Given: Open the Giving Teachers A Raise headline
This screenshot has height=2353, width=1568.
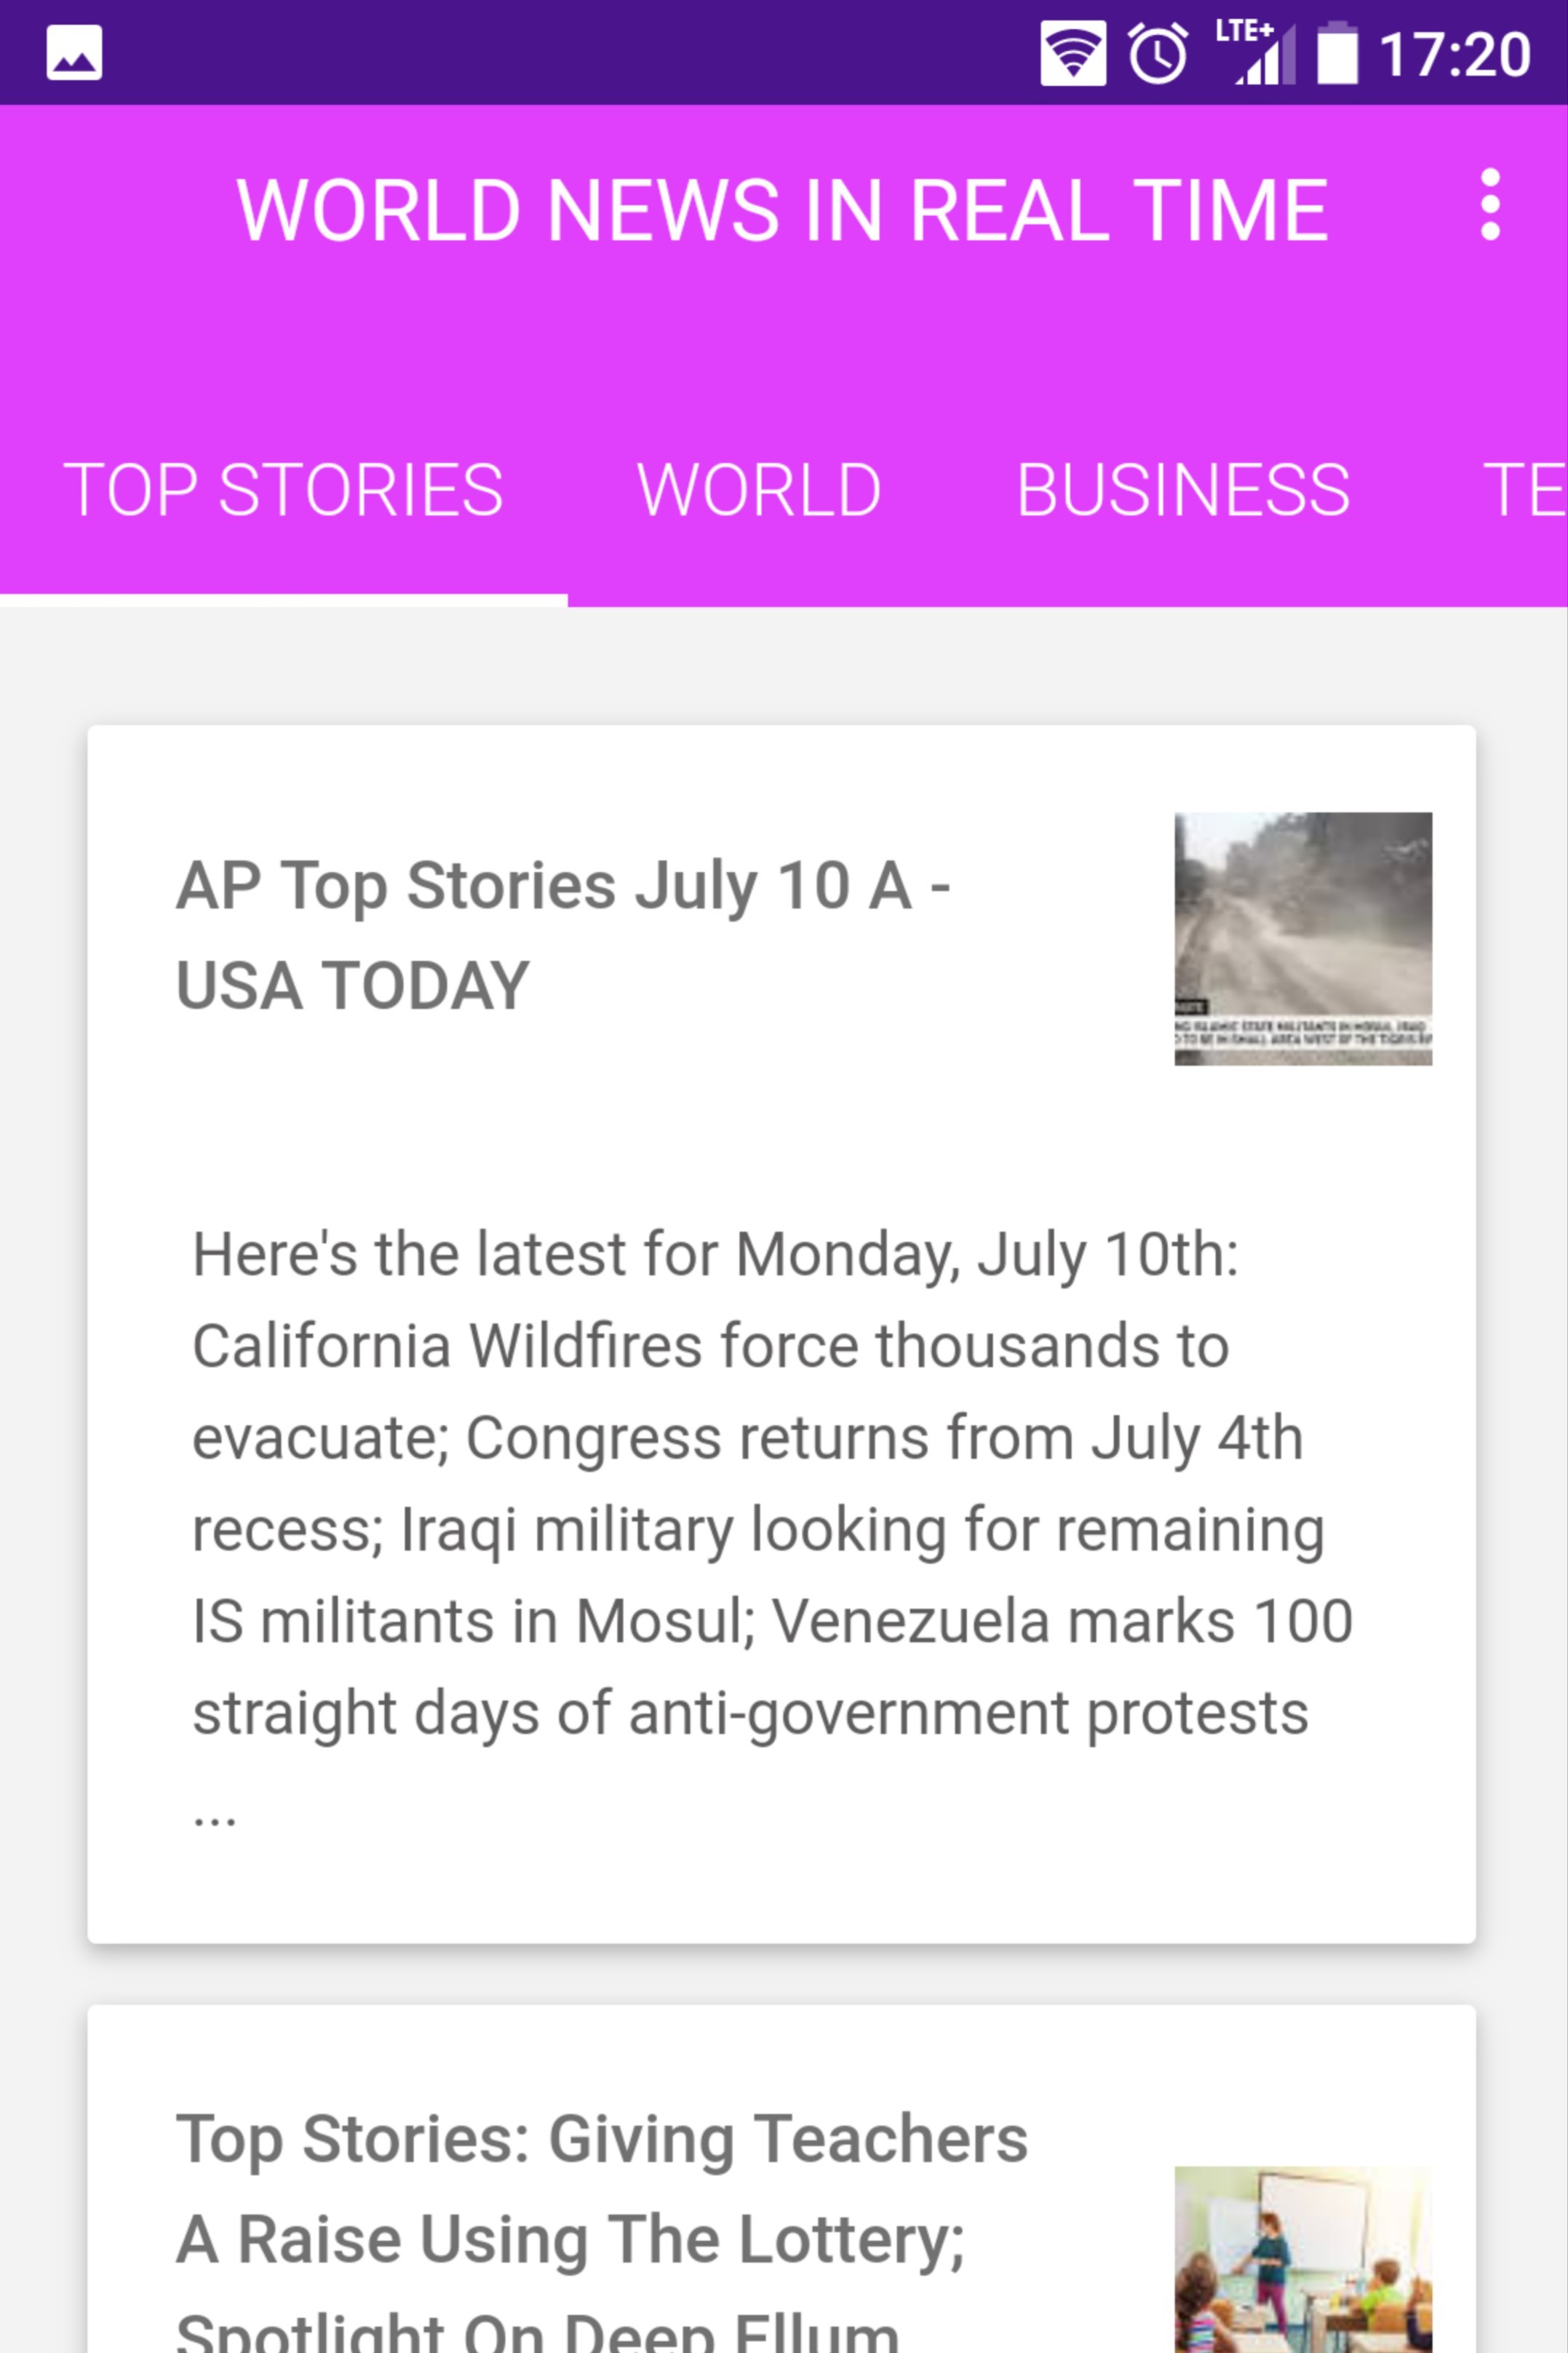Looking at the screenshot, I should 601,2187.
